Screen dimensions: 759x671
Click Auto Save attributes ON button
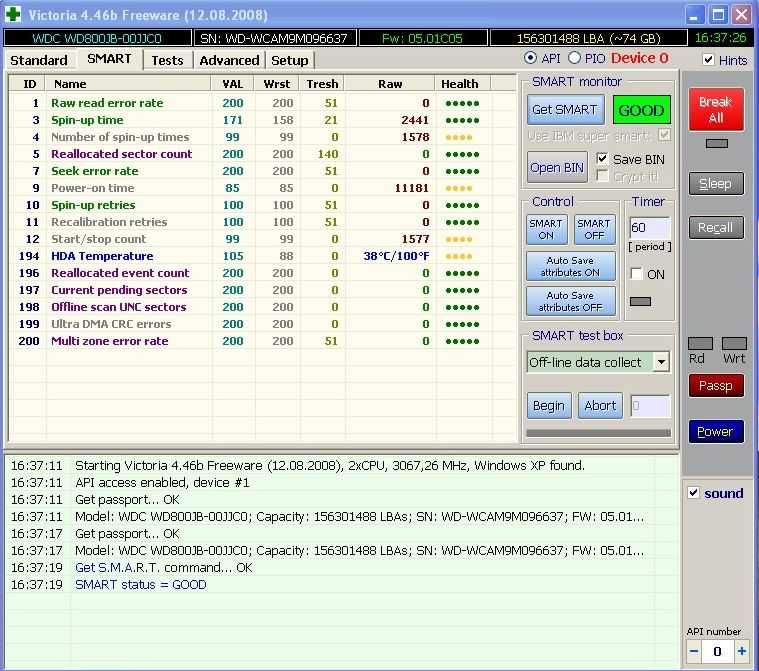click(570, 266)
